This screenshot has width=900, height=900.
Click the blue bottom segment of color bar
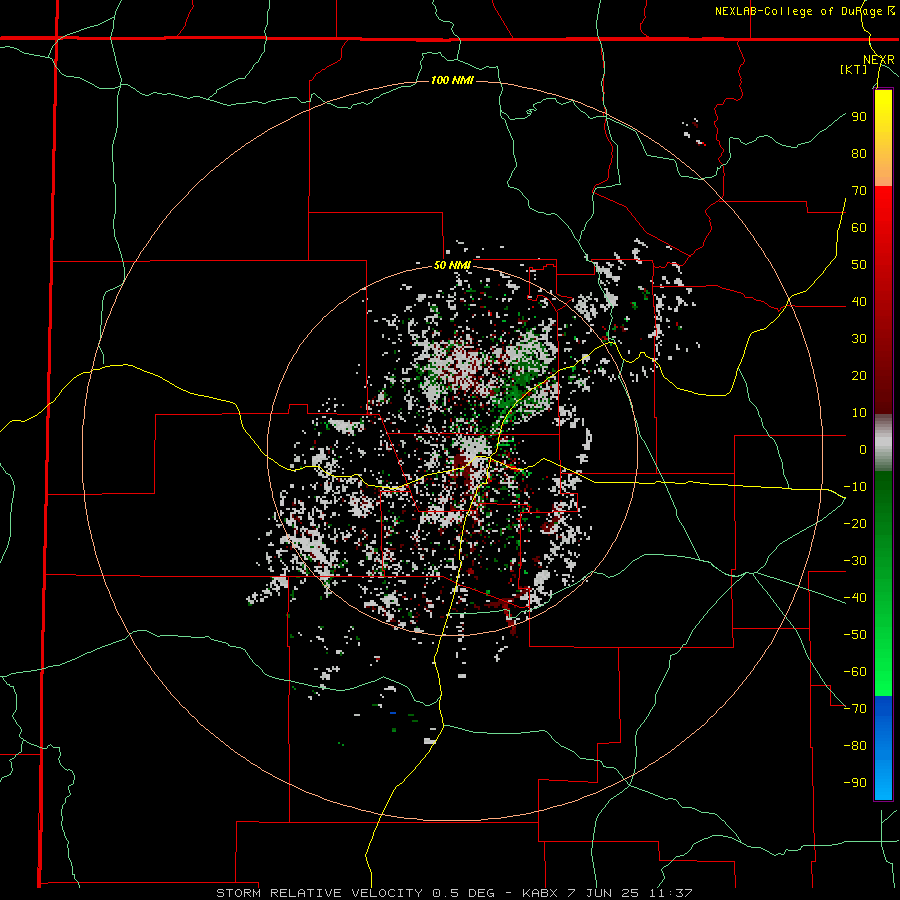[x=883, y=748]
